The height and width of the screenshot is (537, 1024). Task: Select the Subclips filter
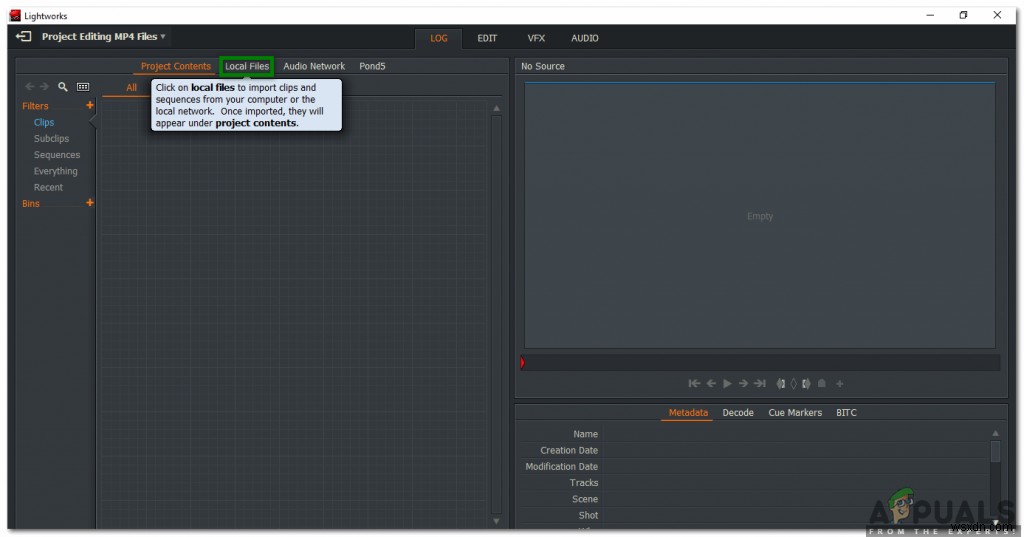tap(51, 139)
